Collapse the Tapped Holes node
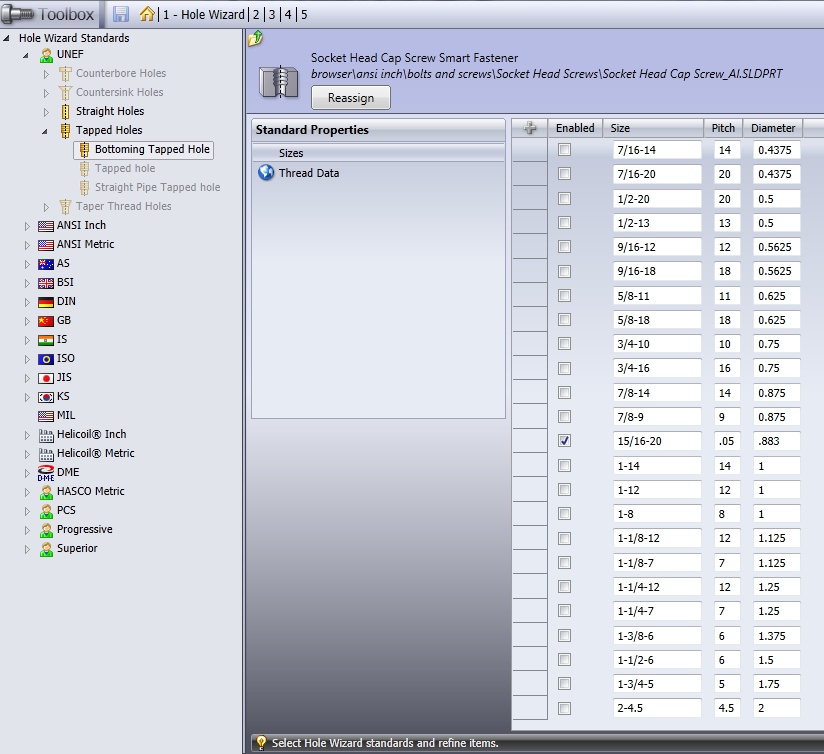 coord(45,131)
